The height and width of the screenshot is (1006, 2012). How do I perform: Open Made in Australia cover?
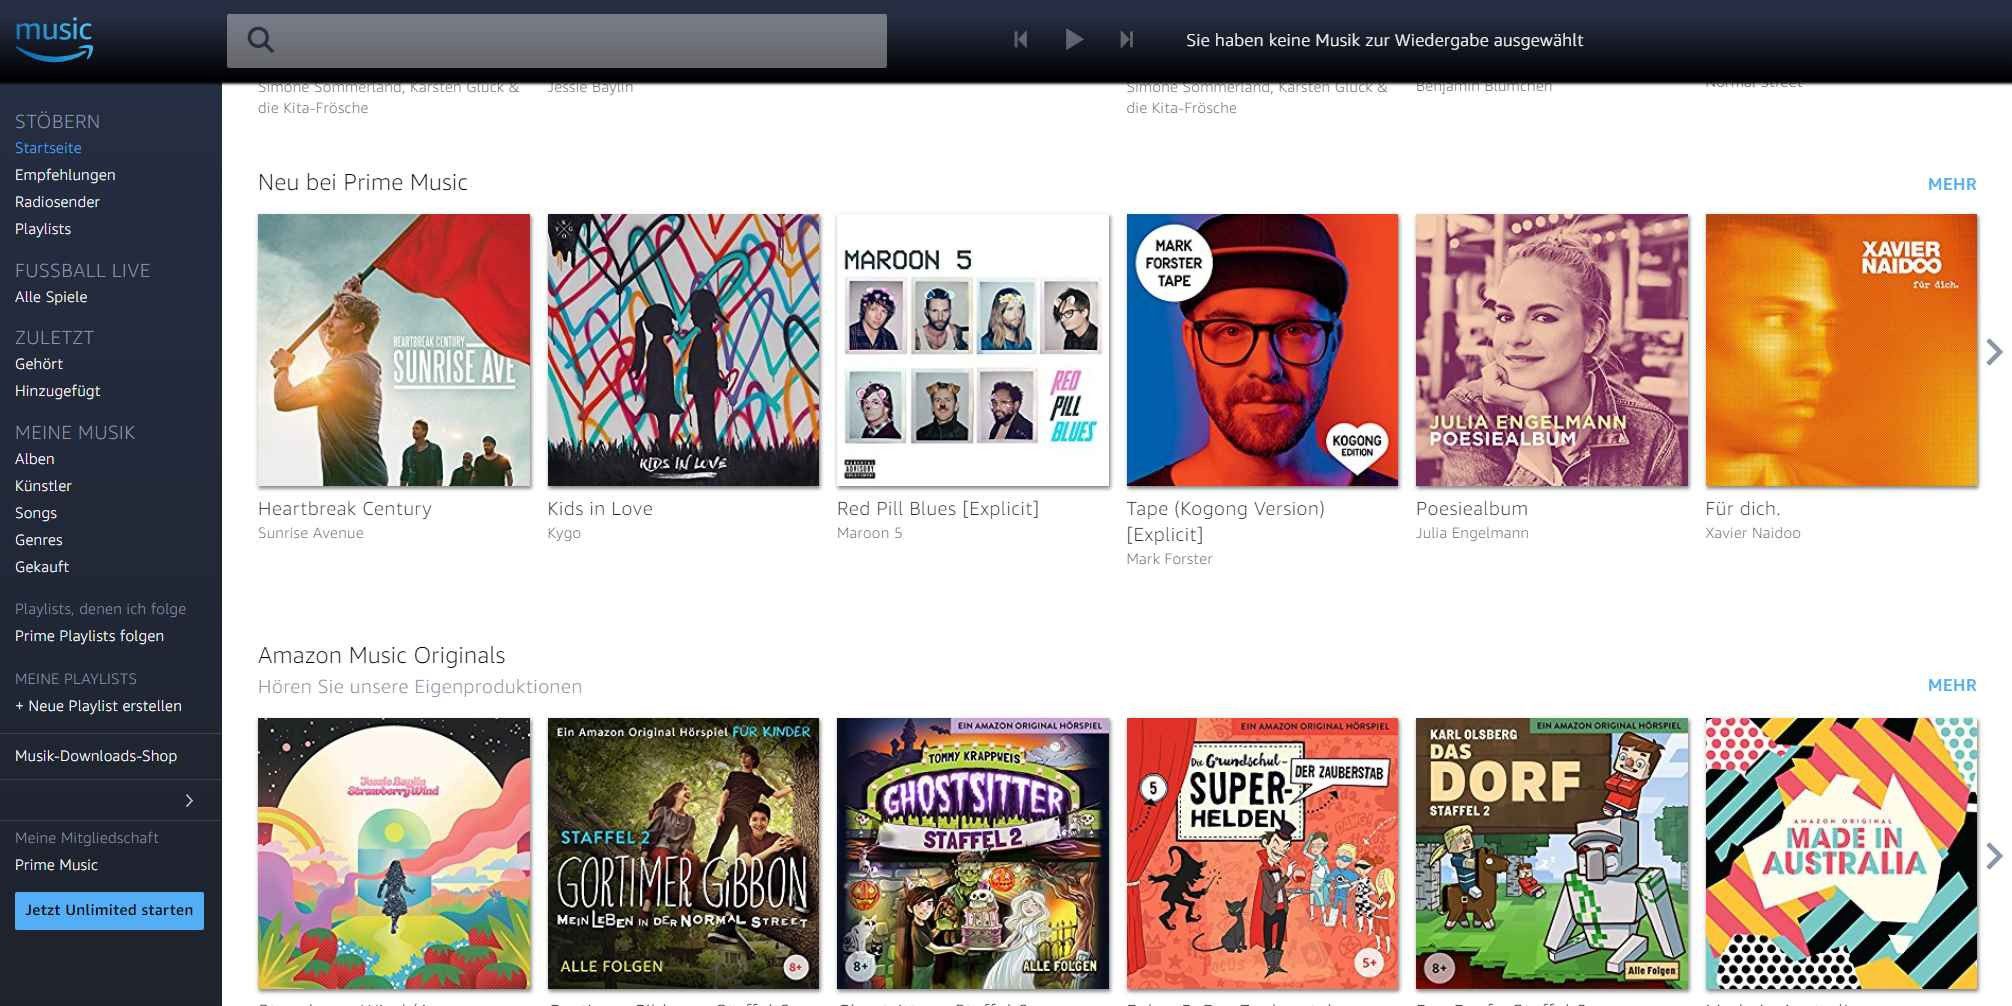coord(1842,854)
